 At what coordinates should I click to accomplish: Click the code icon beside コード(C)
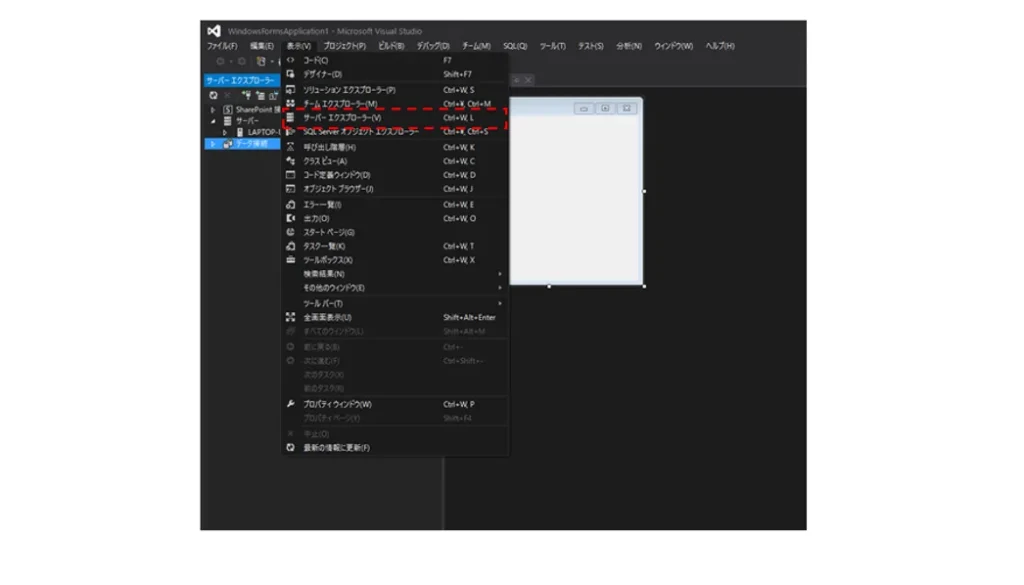(x=290, y=60)
